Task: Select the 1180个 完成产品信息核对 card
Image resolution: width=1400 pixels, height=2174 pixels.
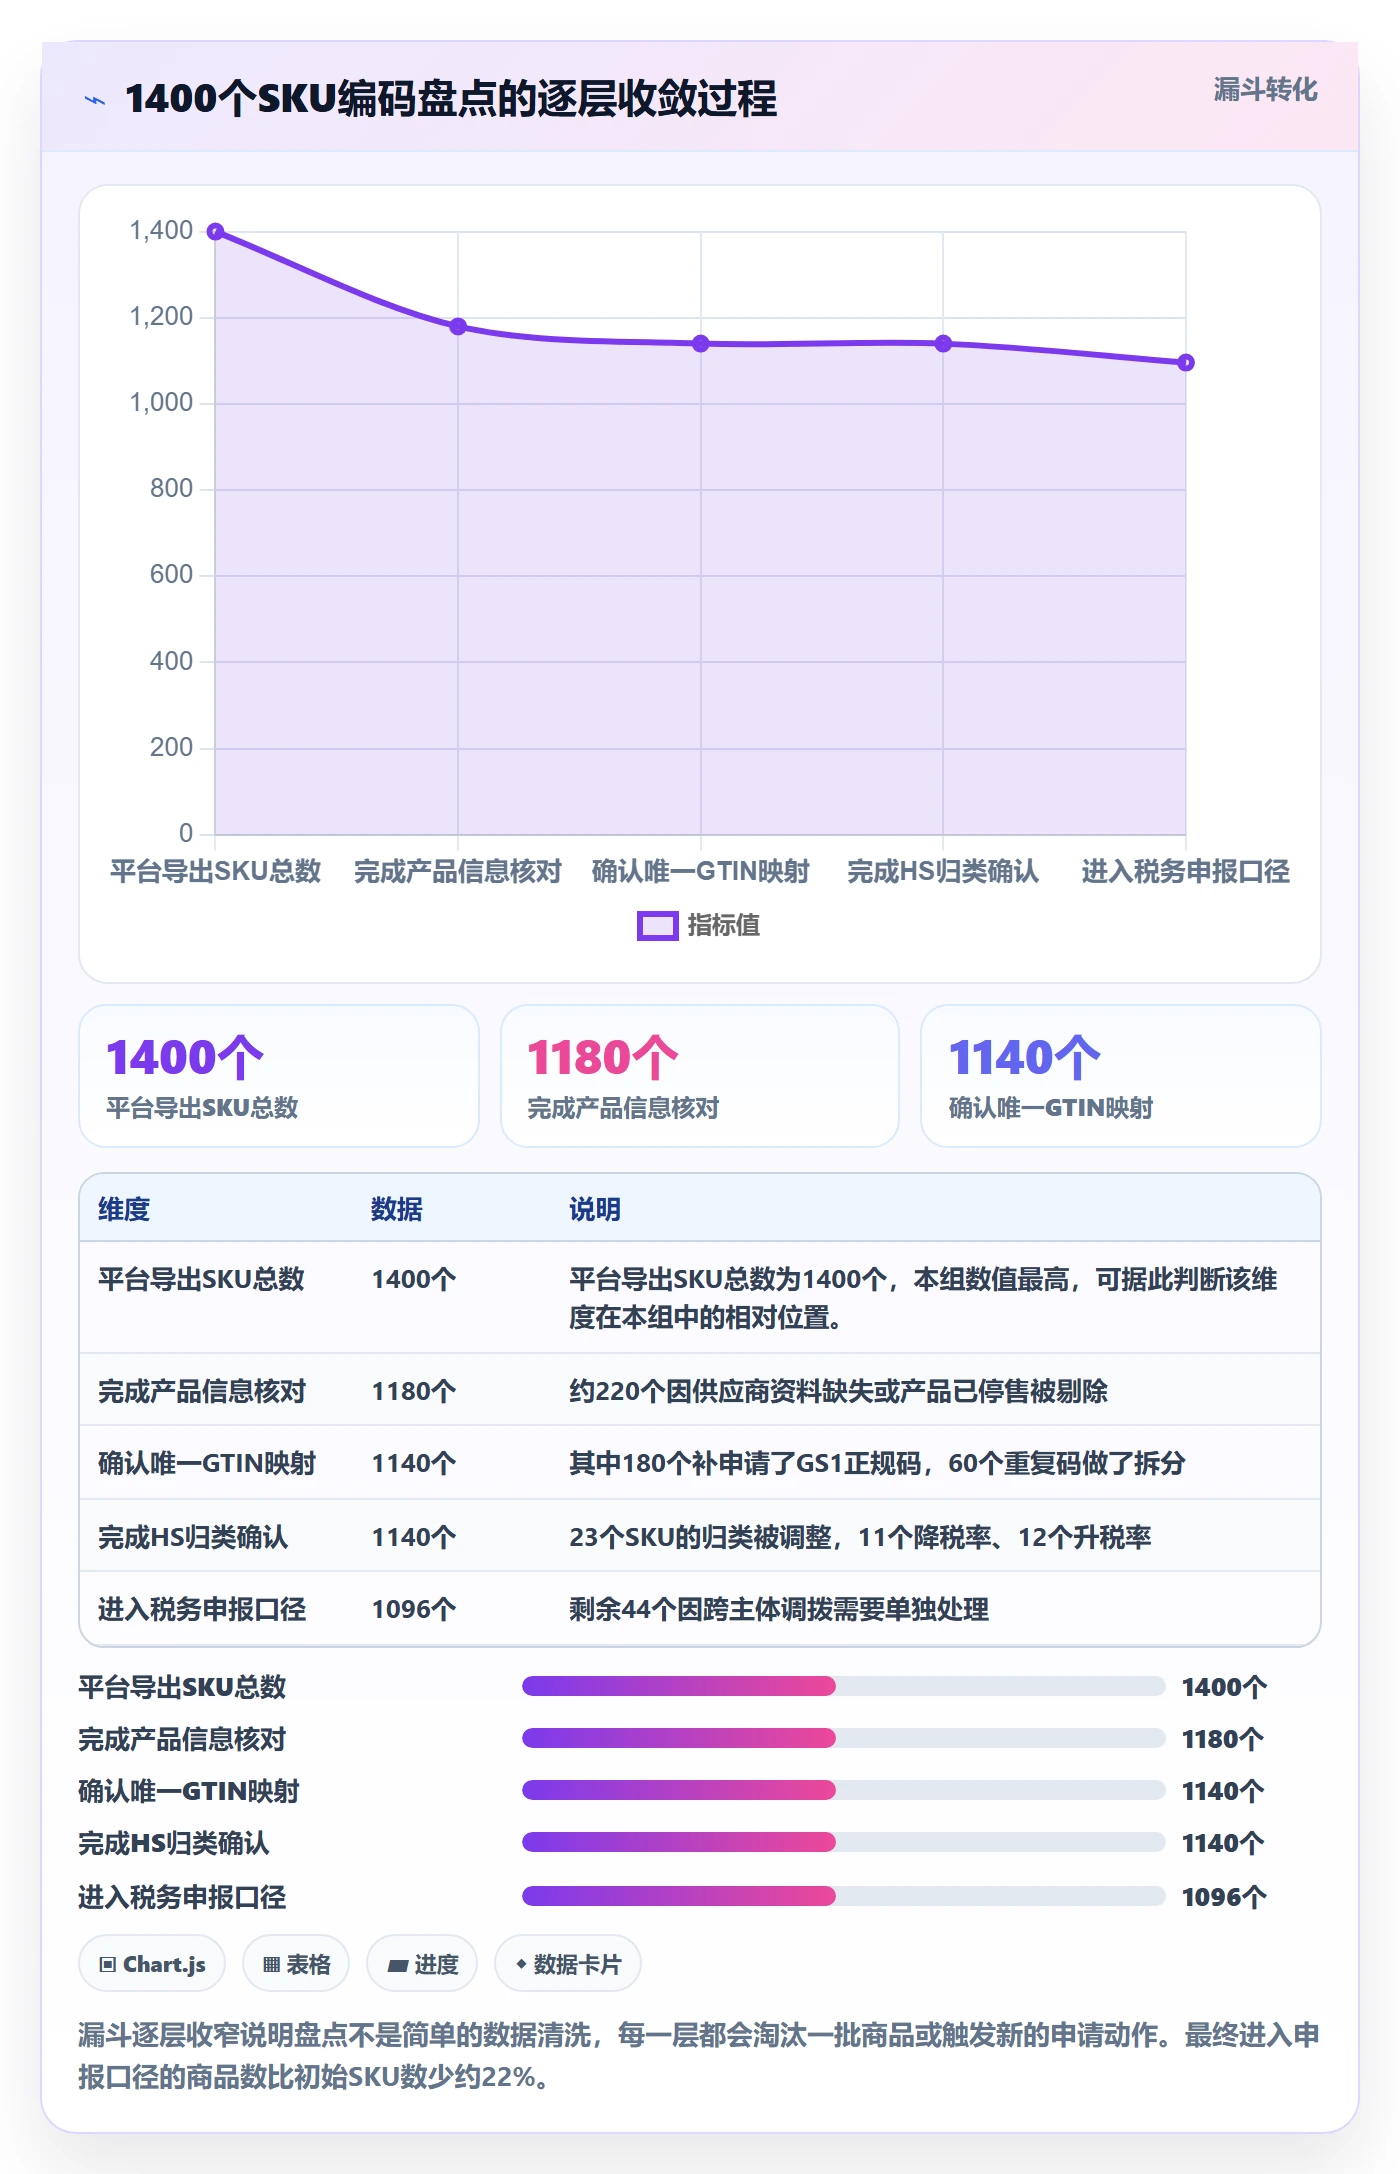Action: (x=700, y=1076)
